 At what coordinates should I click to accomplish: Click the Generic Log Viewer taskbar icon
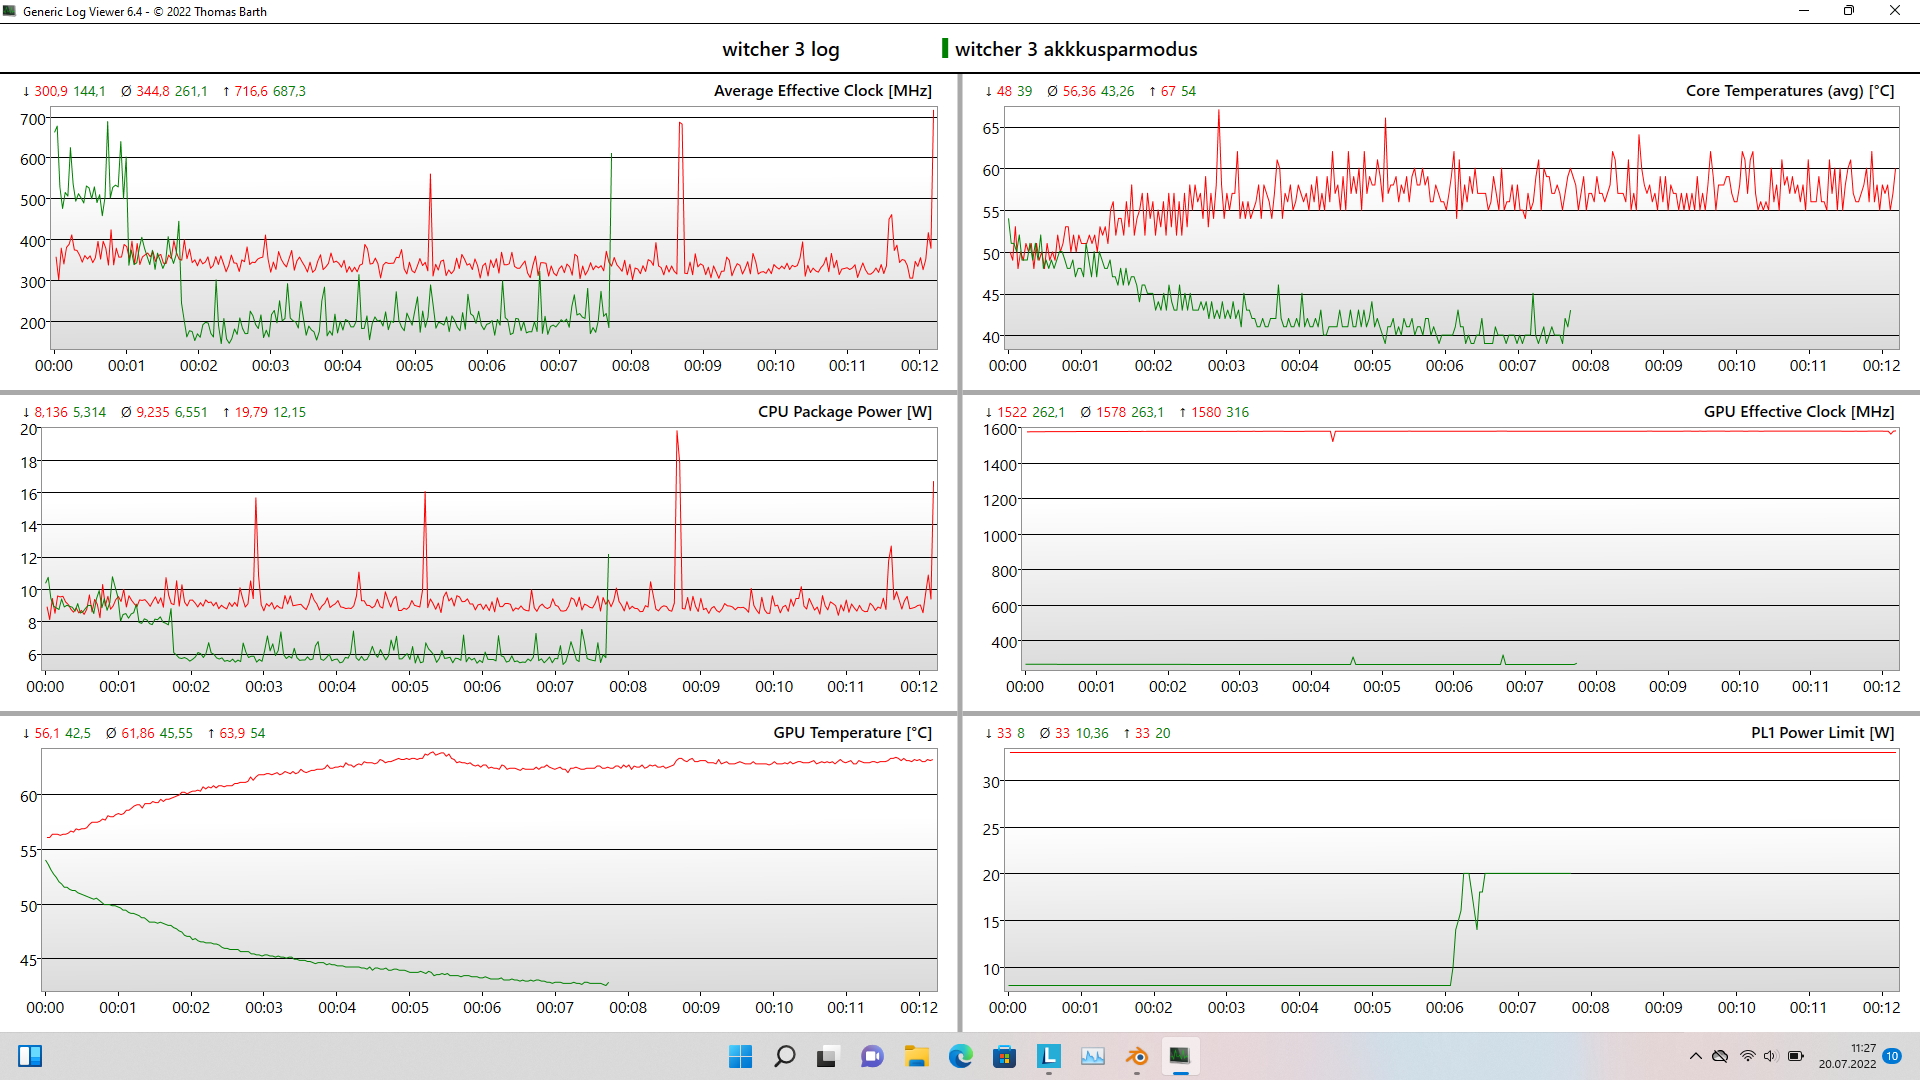coord(1180,1056)
